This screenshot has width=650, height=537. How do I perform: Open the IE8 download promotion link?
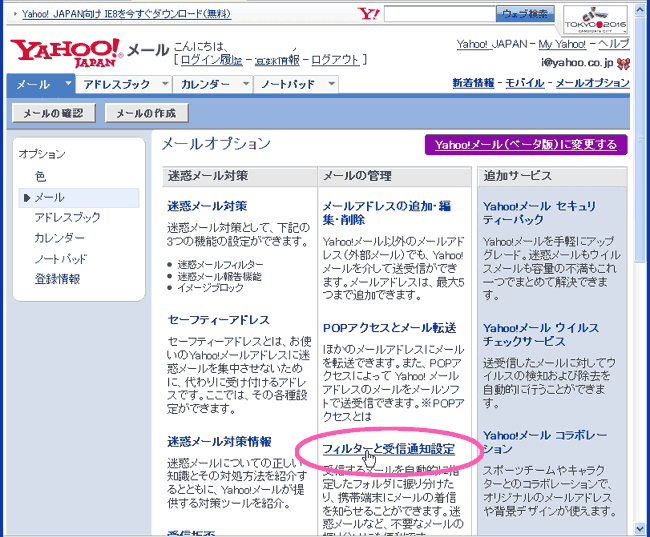point(126,14)
